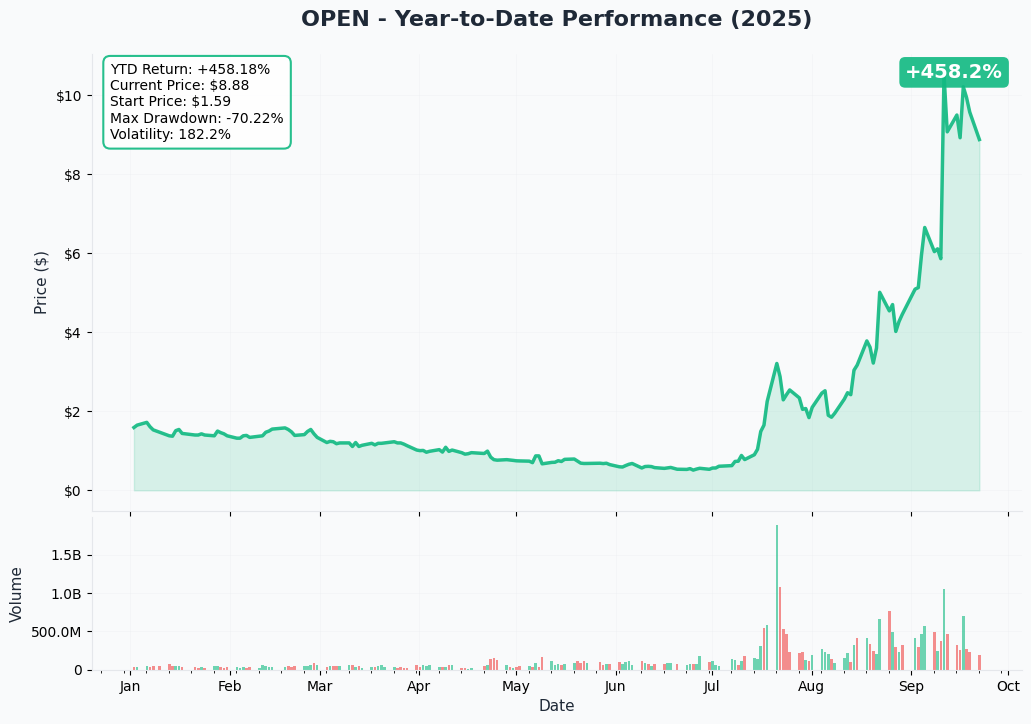Click the $6 price axis label
This screenshot has height=724, width=1031.
pyautogui.click(x=73, y=254)
